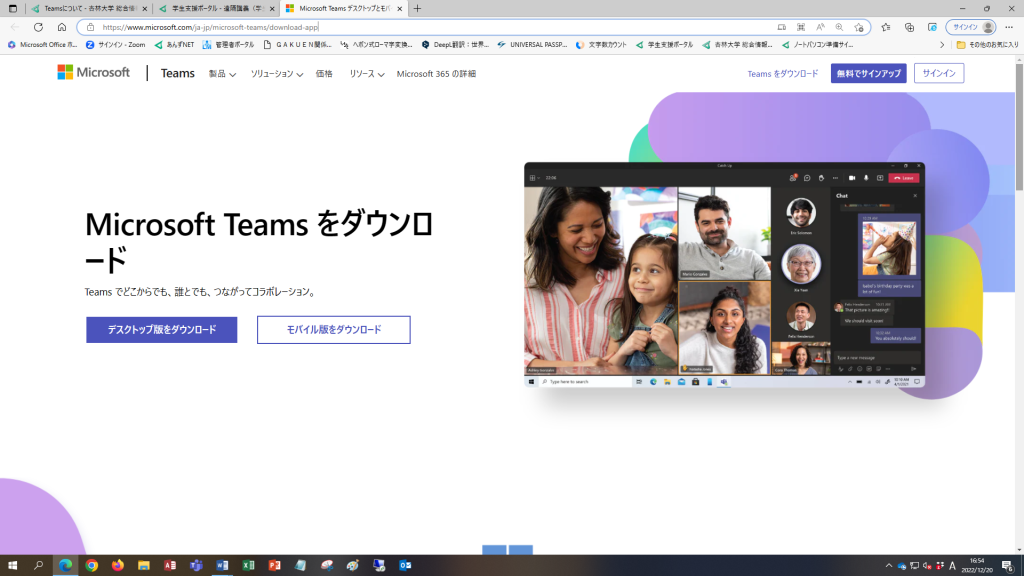Click the browser profile sign-in button
This screenshot has width=1024, height=576.
[972, 27]
